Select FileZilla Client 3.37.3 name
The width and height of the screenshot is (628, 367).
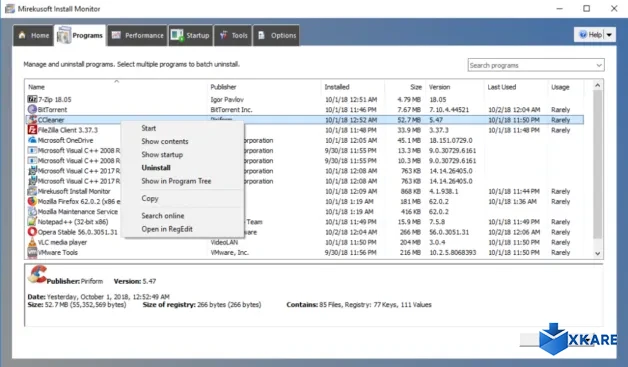click(68, 130)
